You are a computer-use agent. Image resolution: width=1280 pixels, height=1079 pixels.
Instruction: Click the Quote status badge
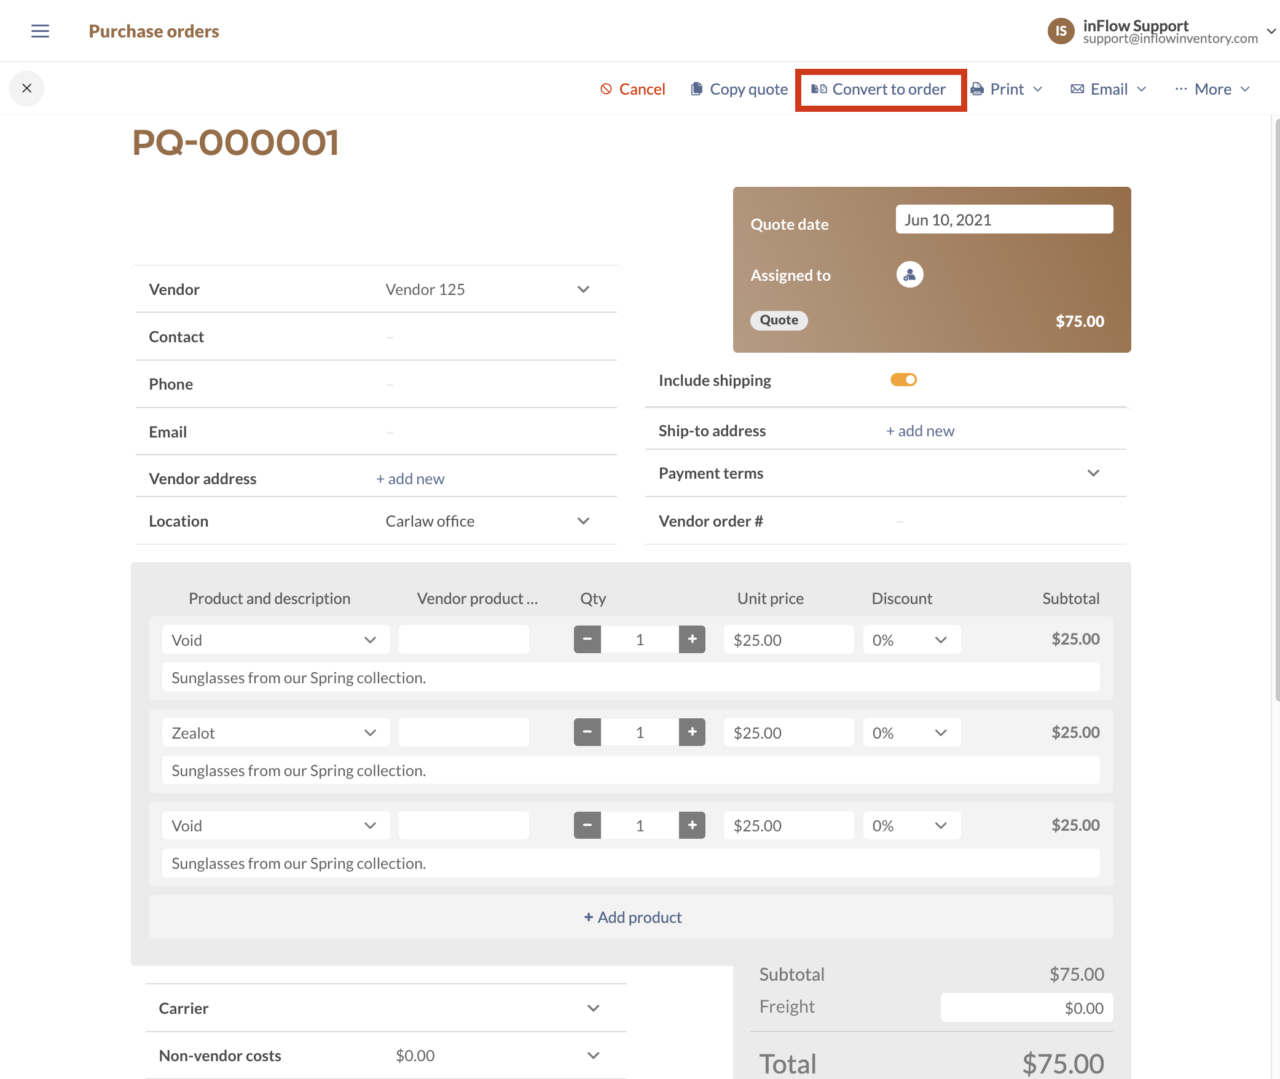point(779,320)
